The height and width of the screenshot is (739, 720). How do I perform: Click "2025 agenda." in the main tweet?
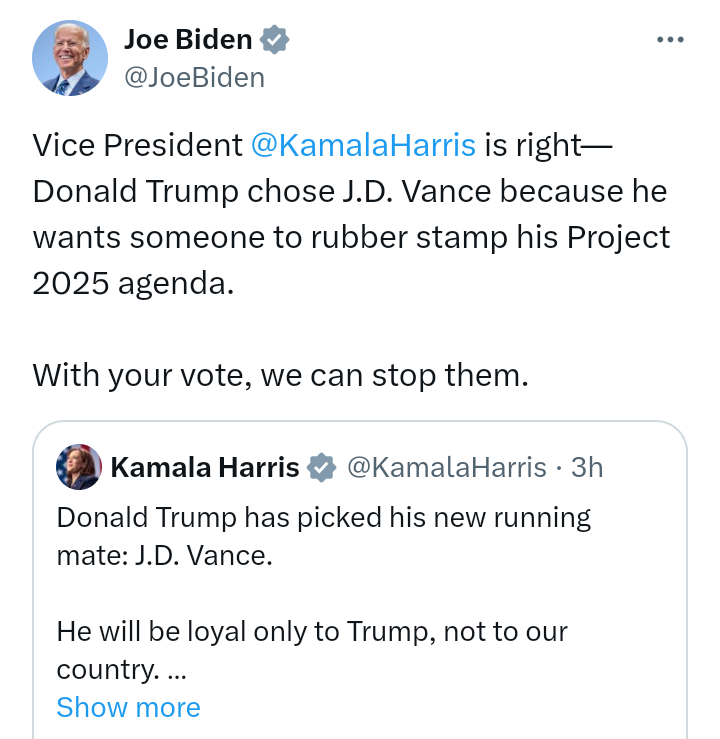pyautogui.click(x=133, y=283)
